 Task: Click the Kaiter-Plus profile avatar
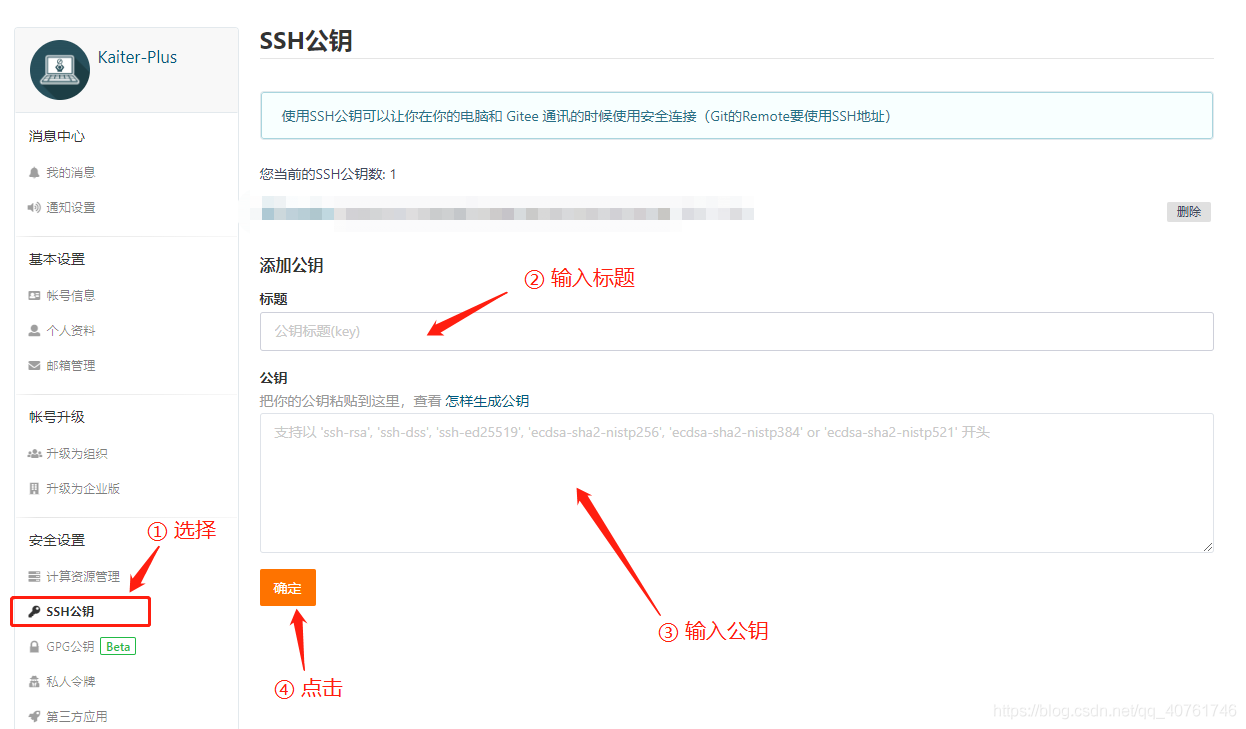pyautogui.click(x=60, y=70)
